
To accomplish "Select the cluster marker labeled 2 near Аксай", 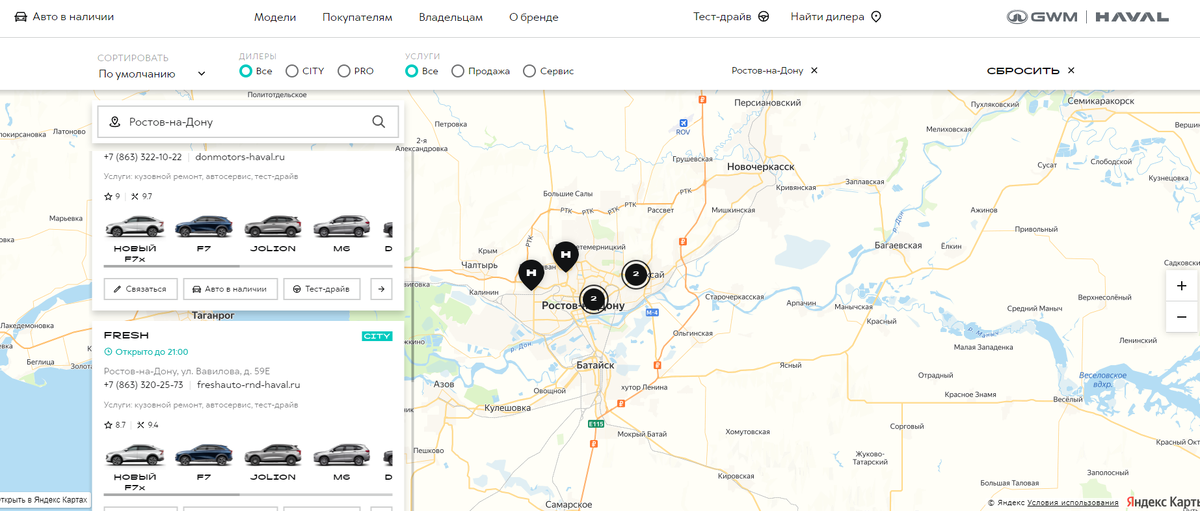I will (x=635, y=274).
